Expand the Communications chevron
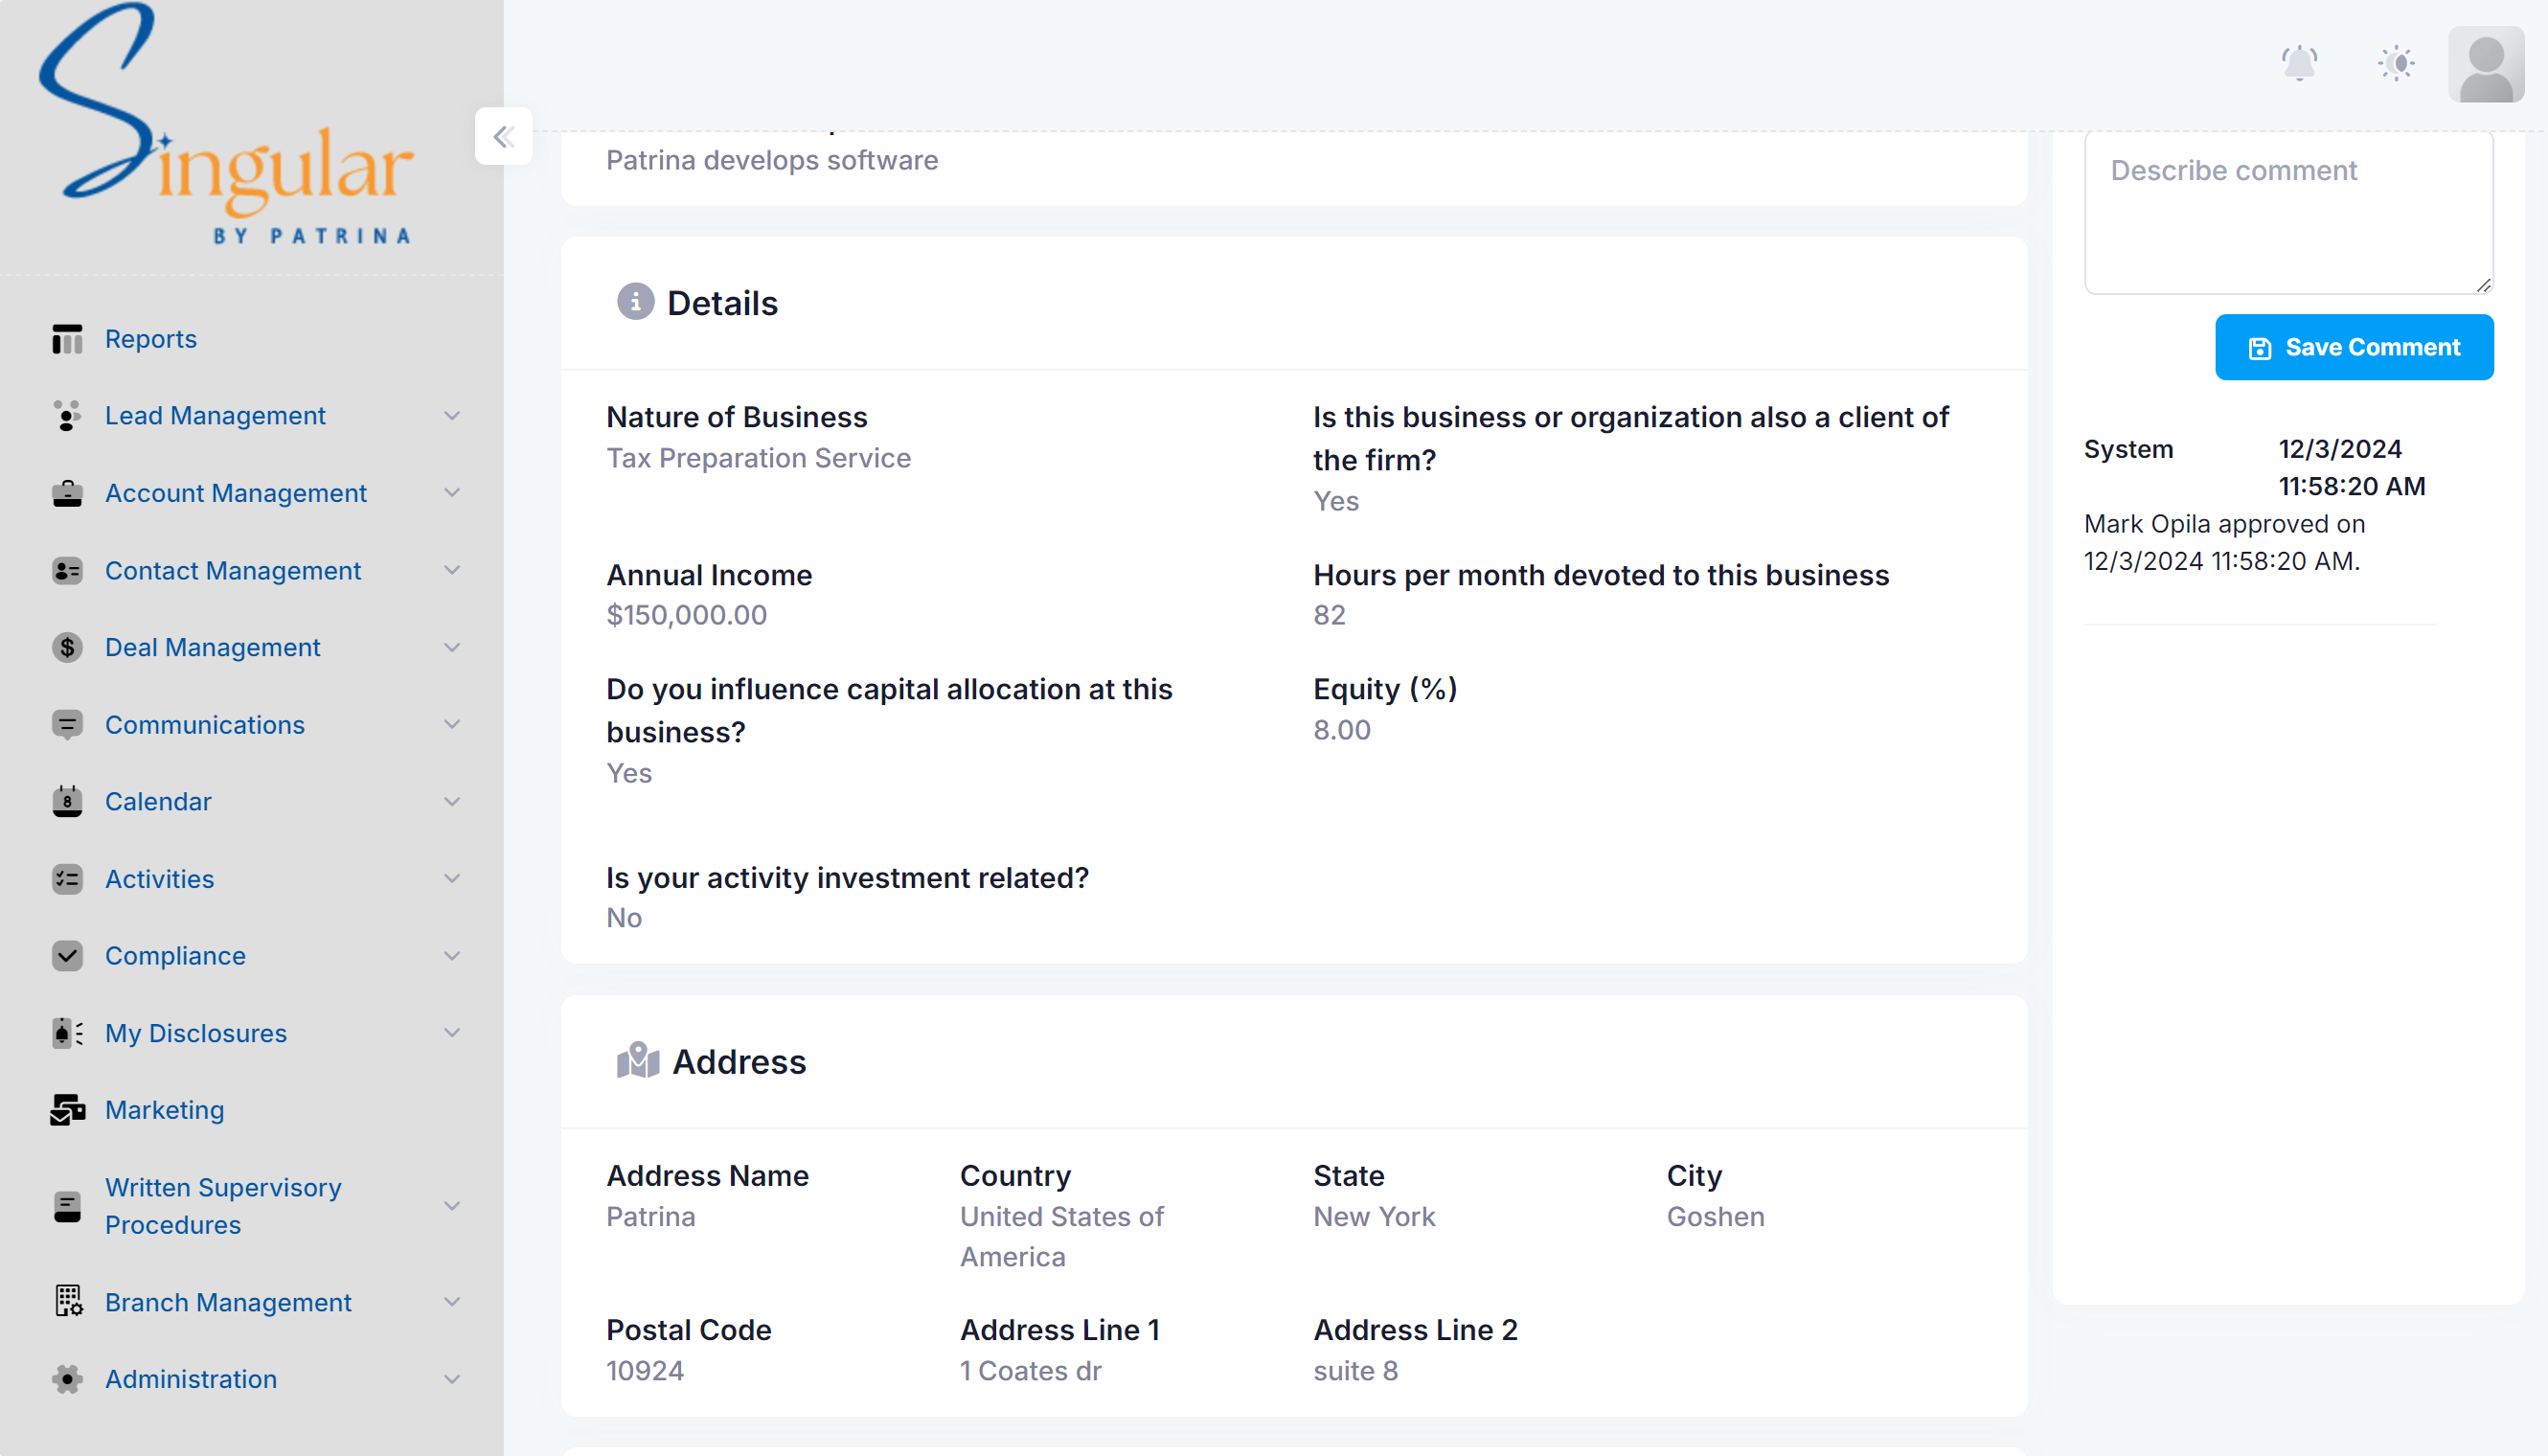 click(452, 725)
